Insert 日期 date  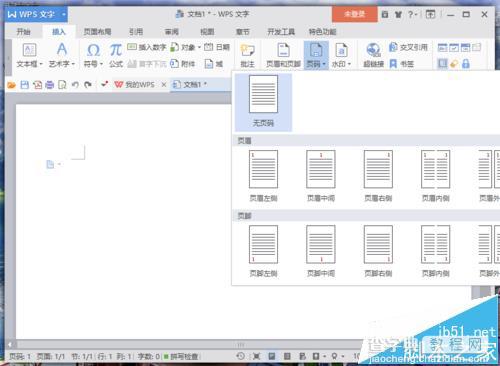coord(217,47)
